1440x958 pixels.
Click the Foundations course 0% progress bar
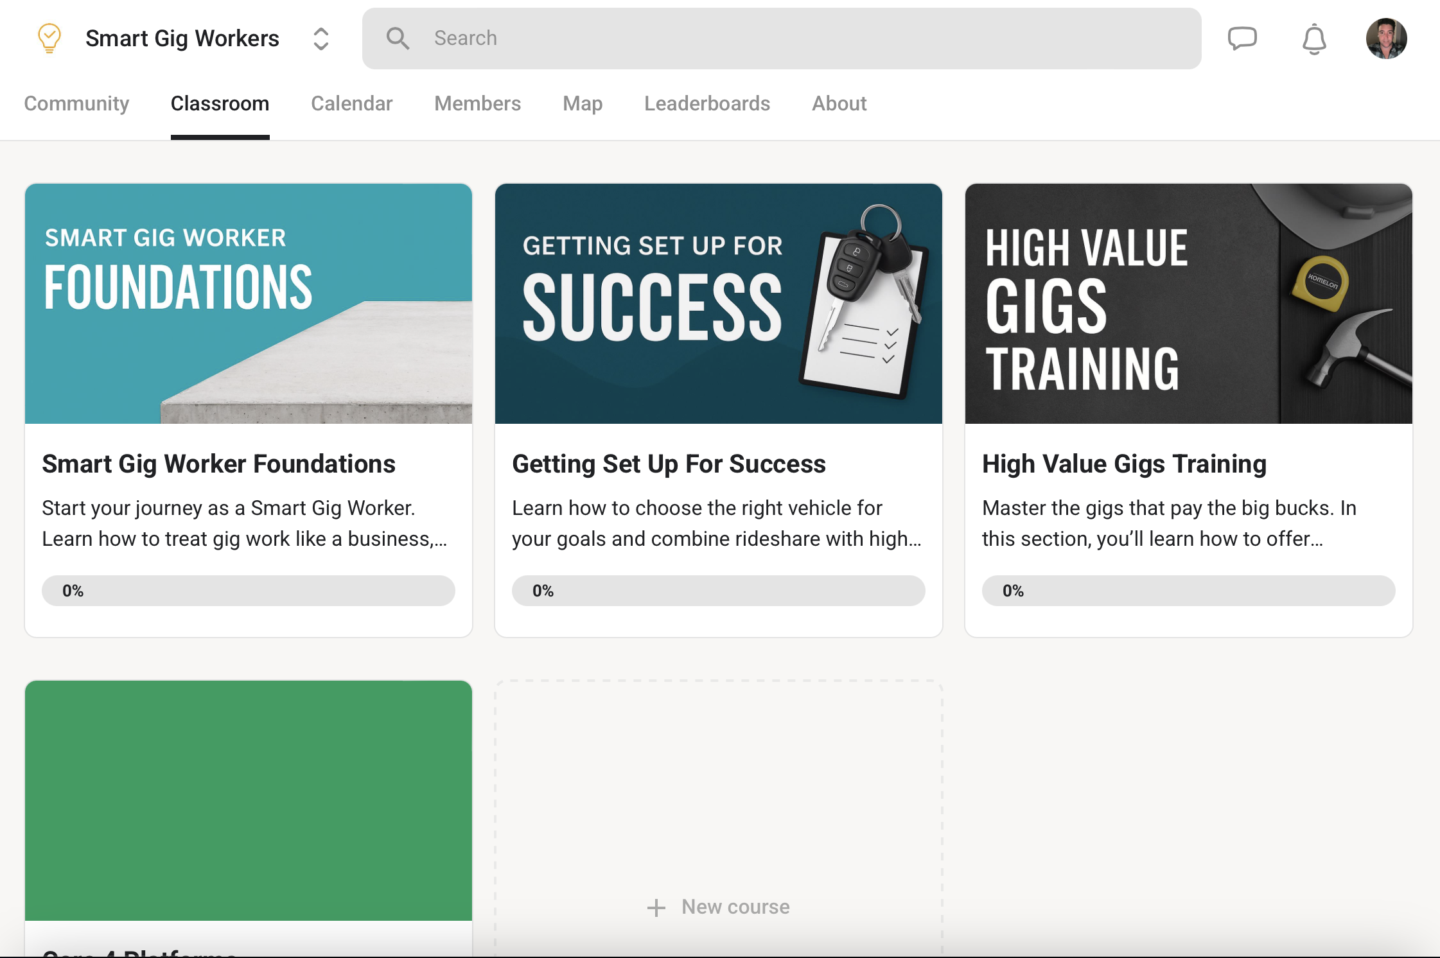point(248,590)
